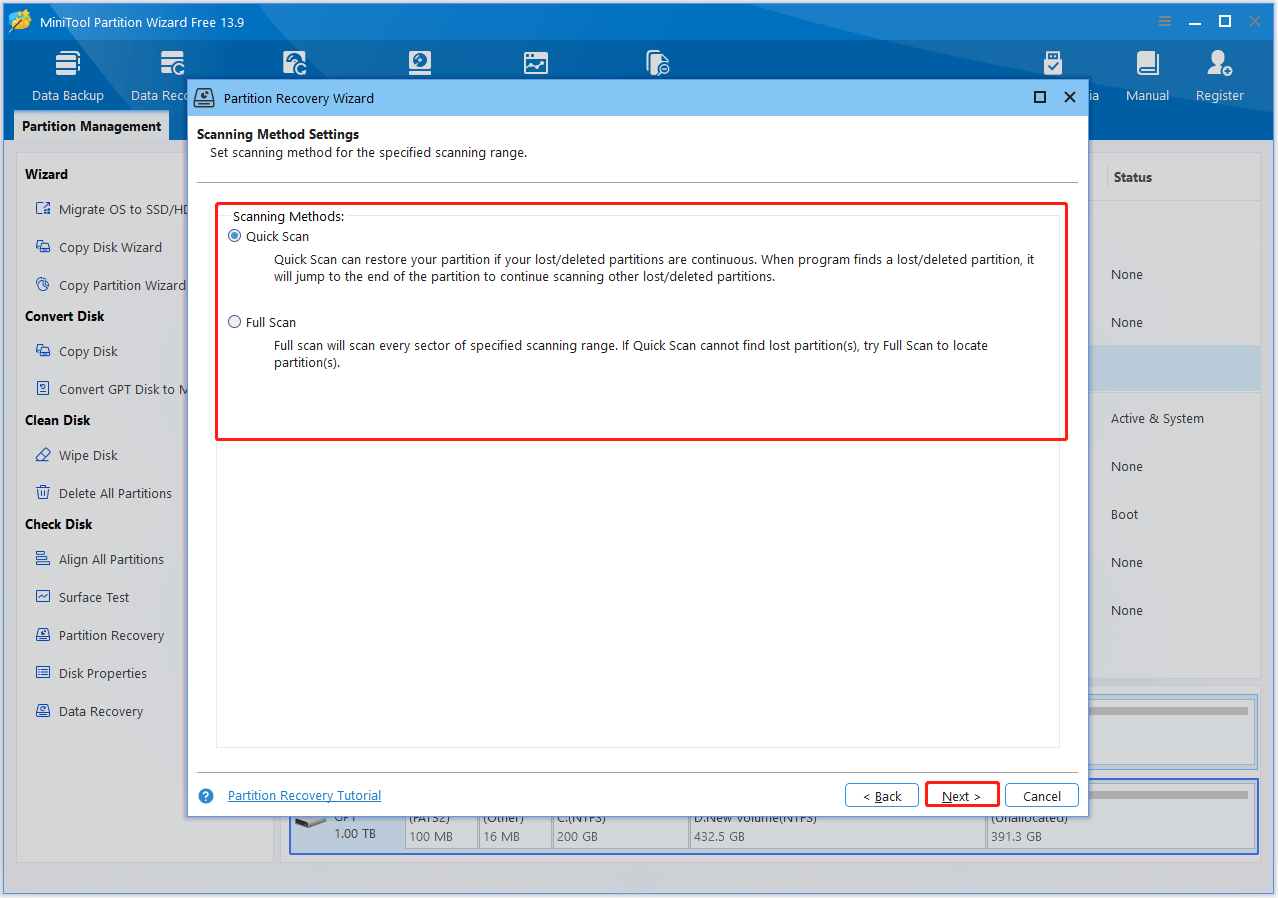Click Next to continue the wizard
Viewport: 1278px width, 898px height.
tap(962, 796)
